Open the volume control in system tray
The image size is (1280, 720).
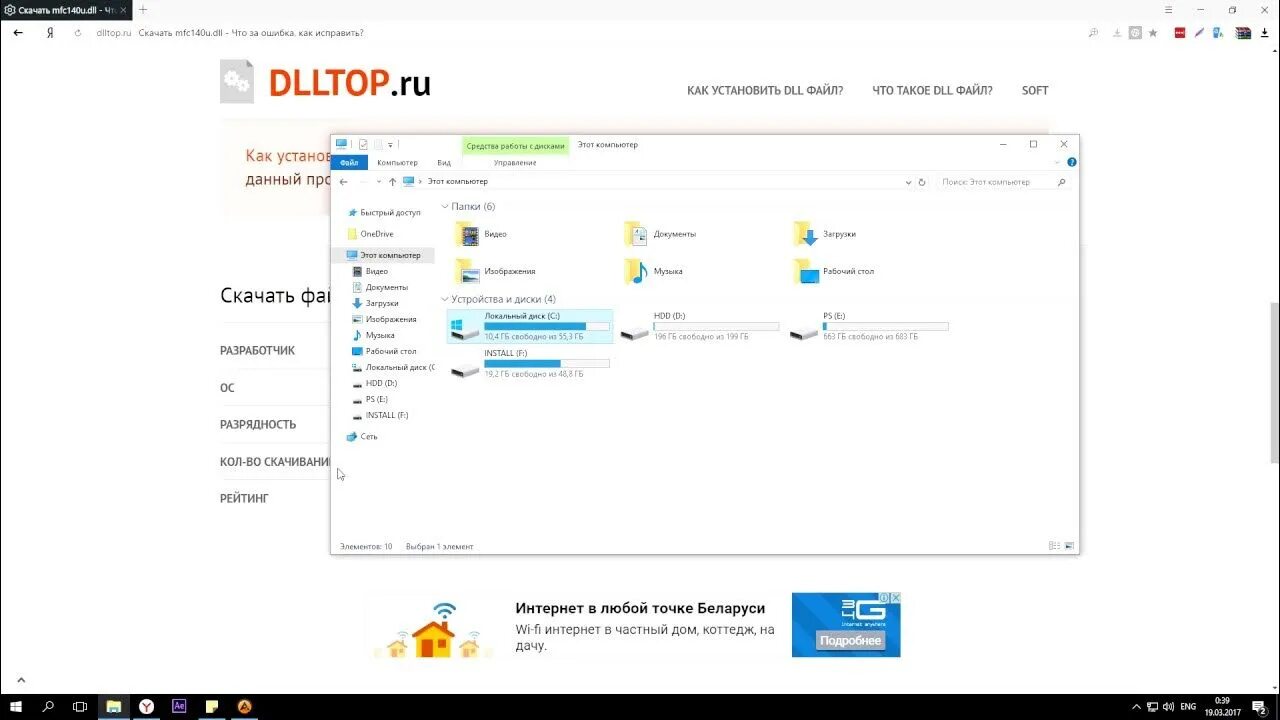click(1167, 707)
